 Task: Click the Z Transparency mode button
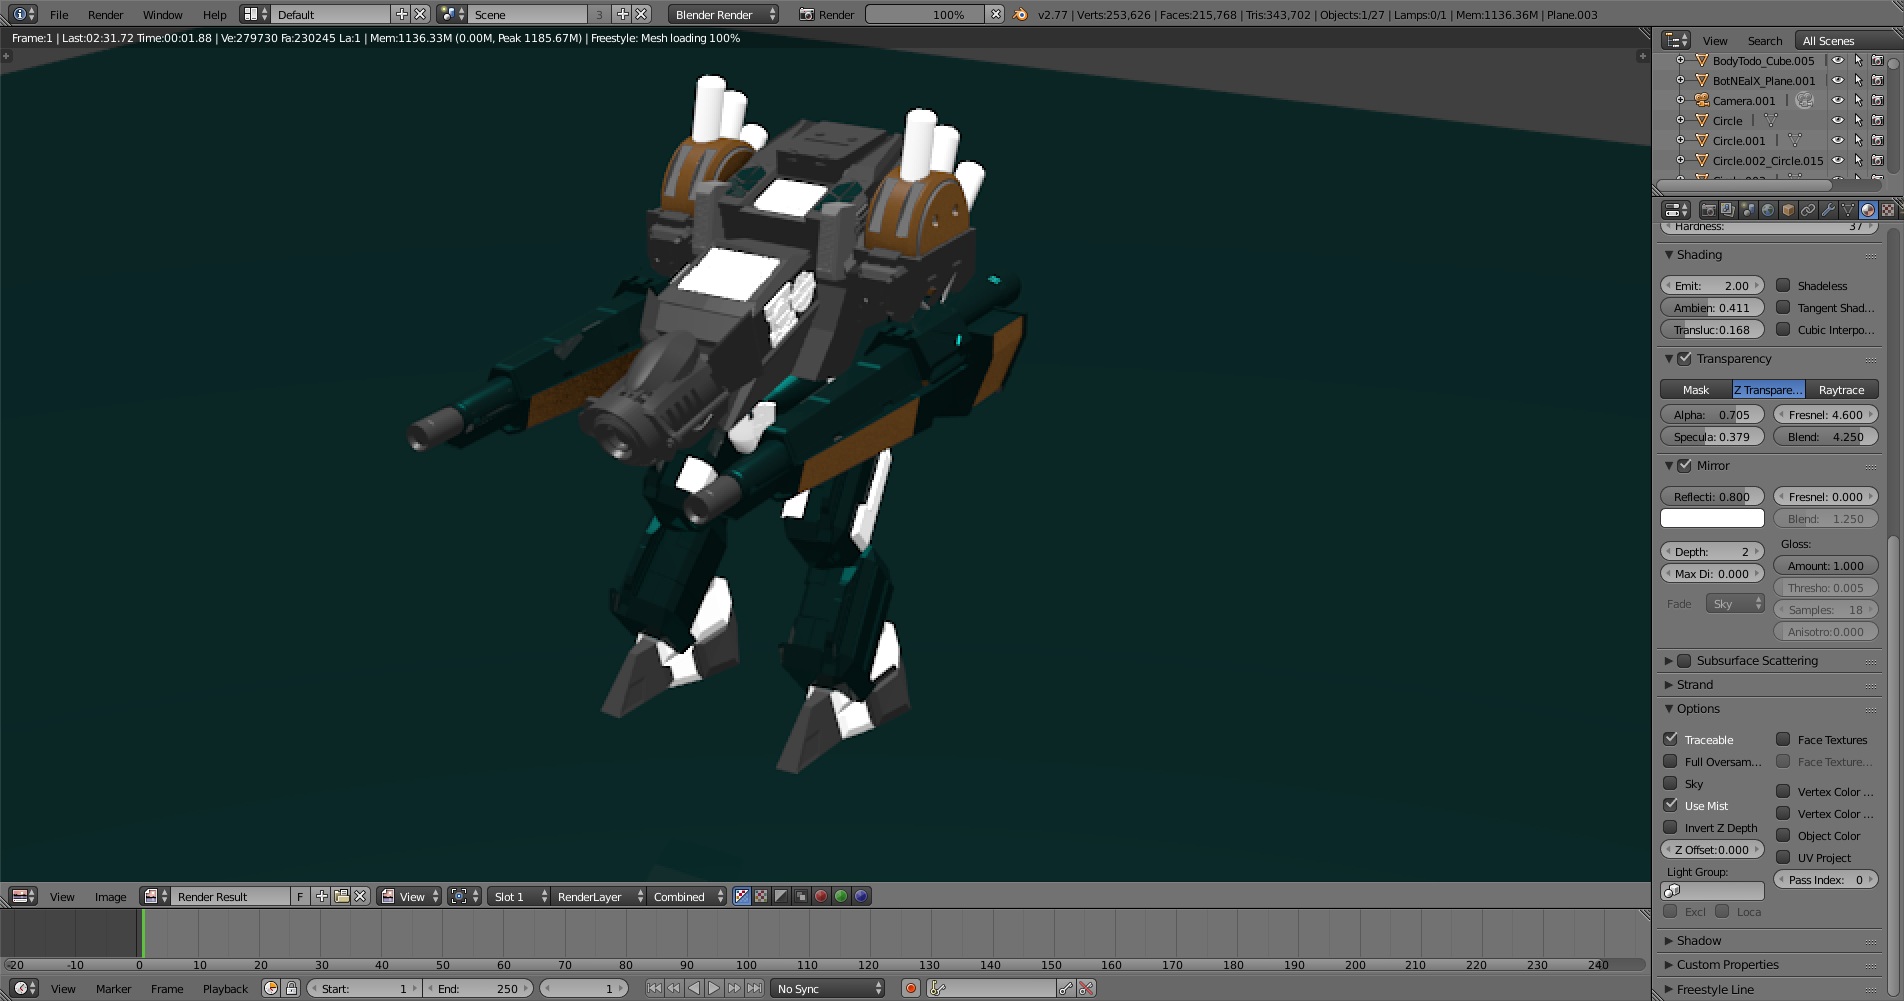1769,389
